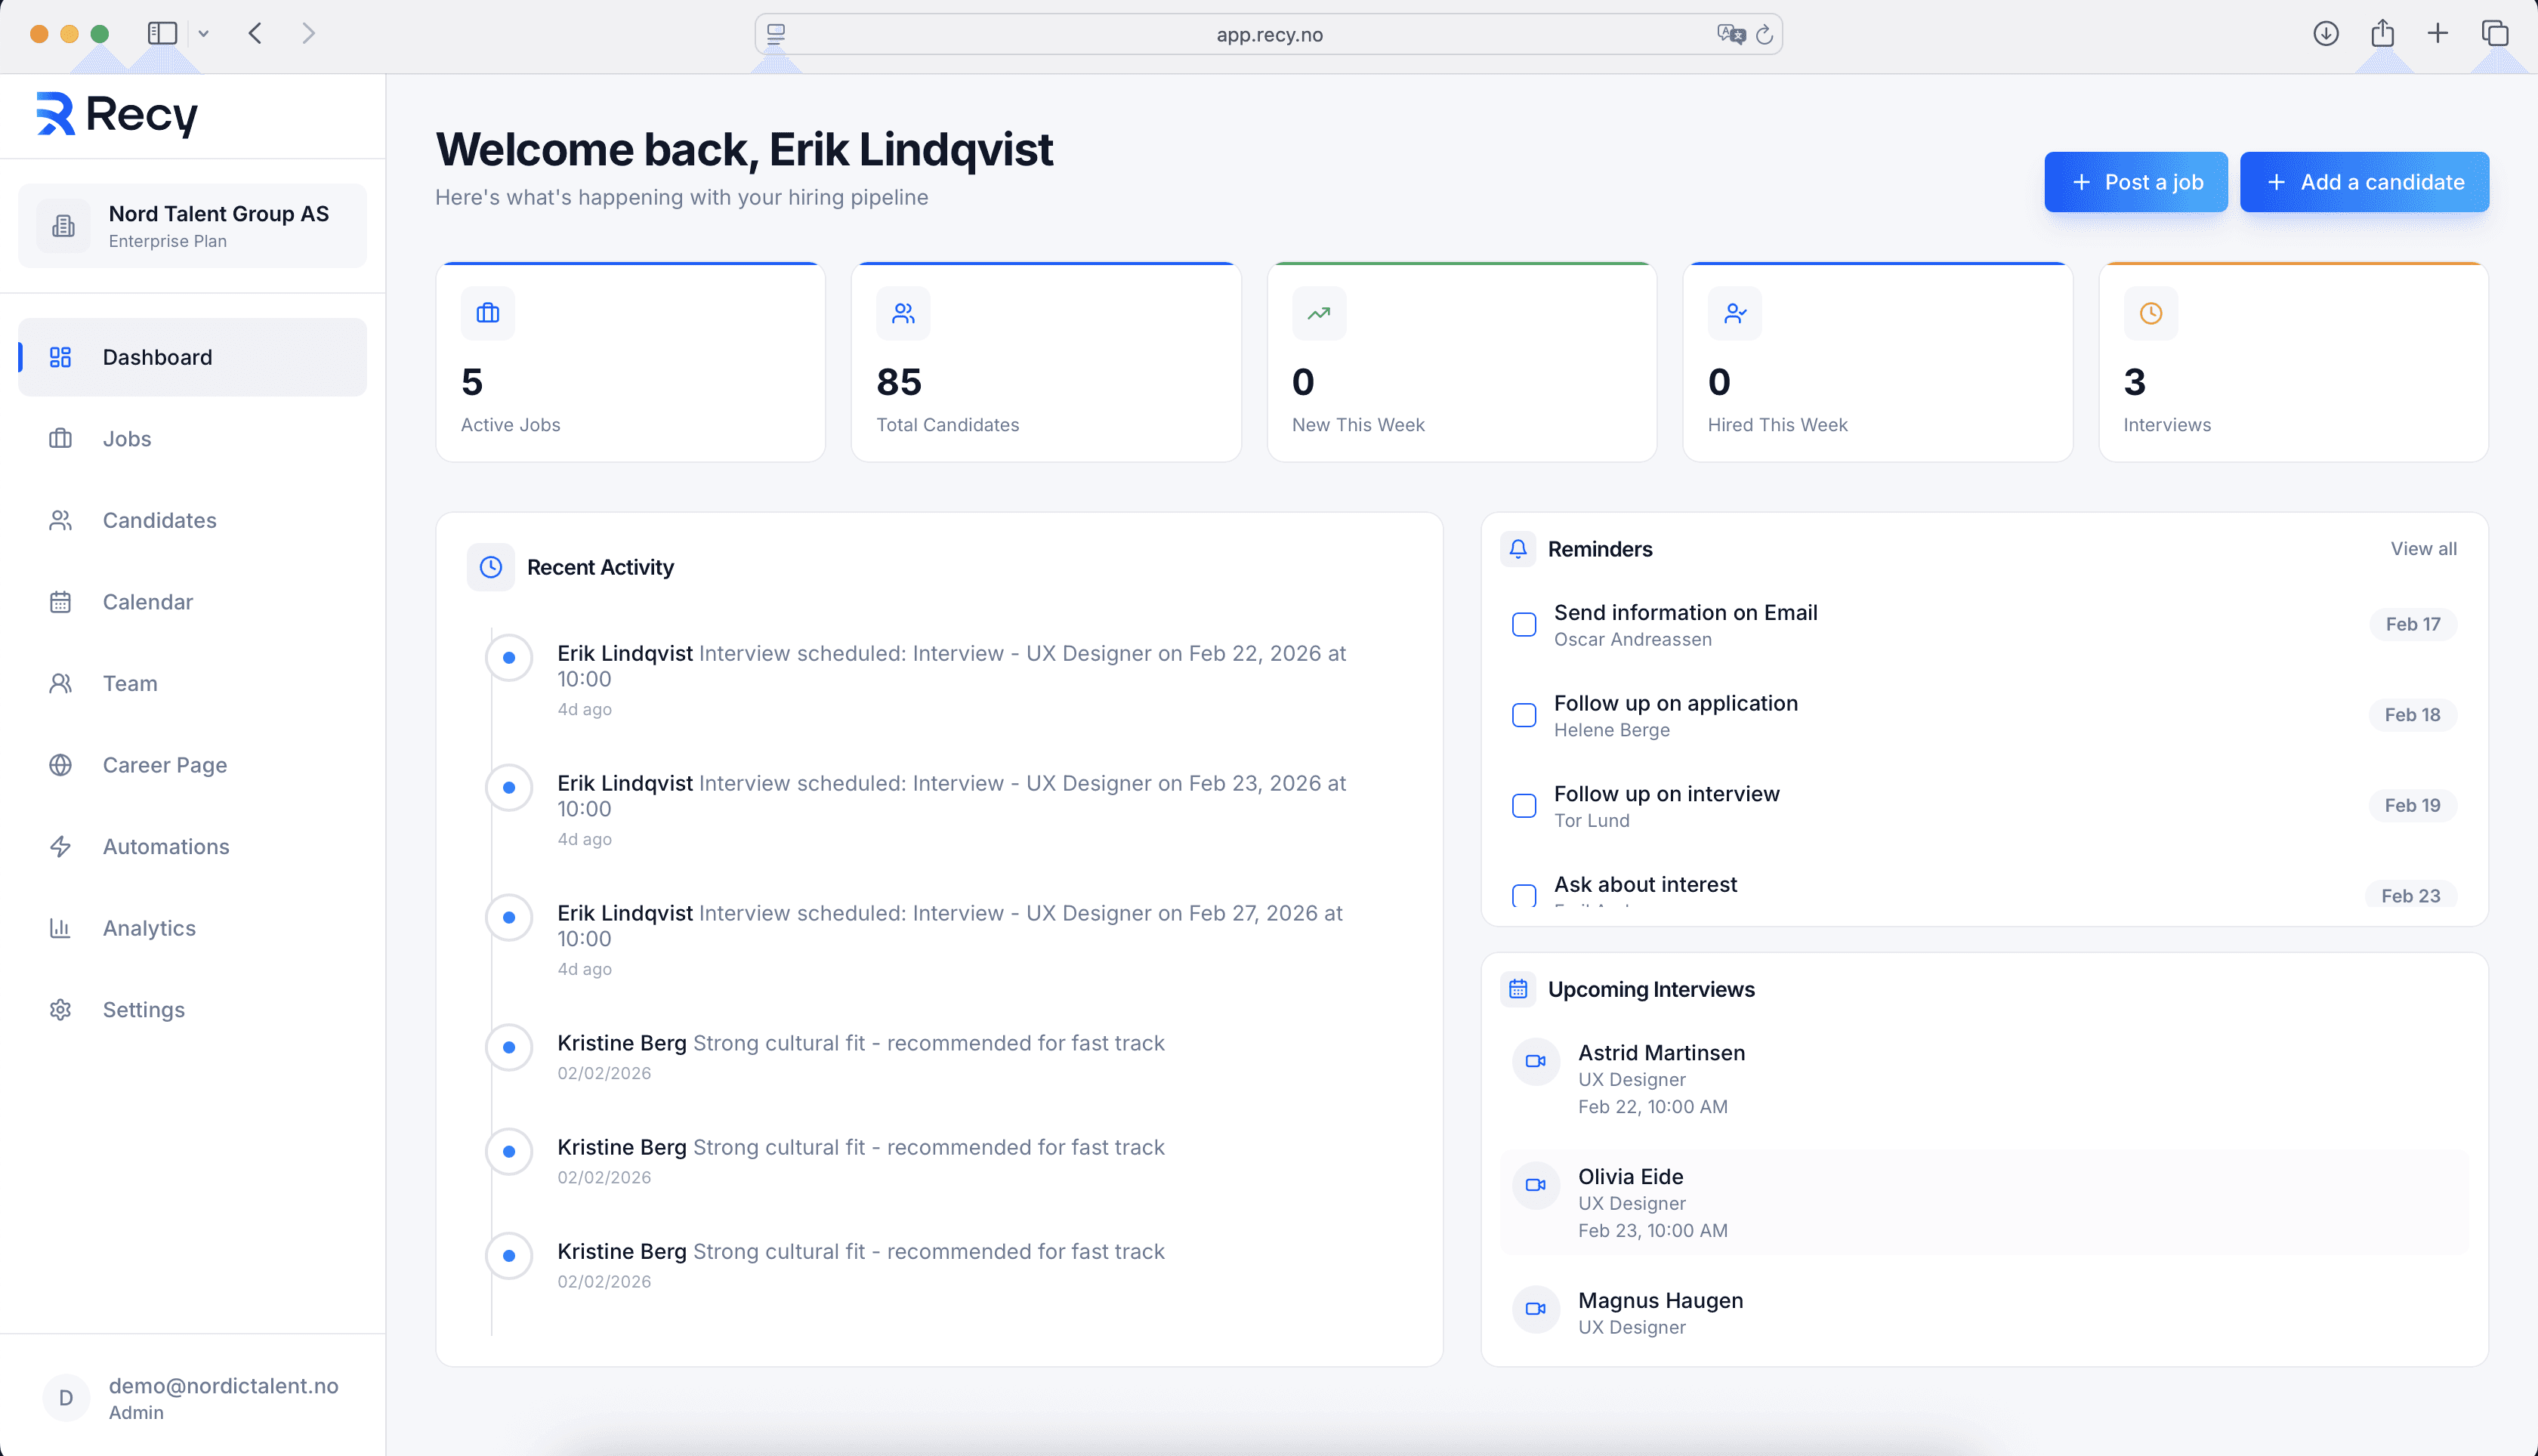Viewport: 2538px width, 1456px height.
Task: Check off the Send information on Email reminder
Action: [x=1524, y=624]
